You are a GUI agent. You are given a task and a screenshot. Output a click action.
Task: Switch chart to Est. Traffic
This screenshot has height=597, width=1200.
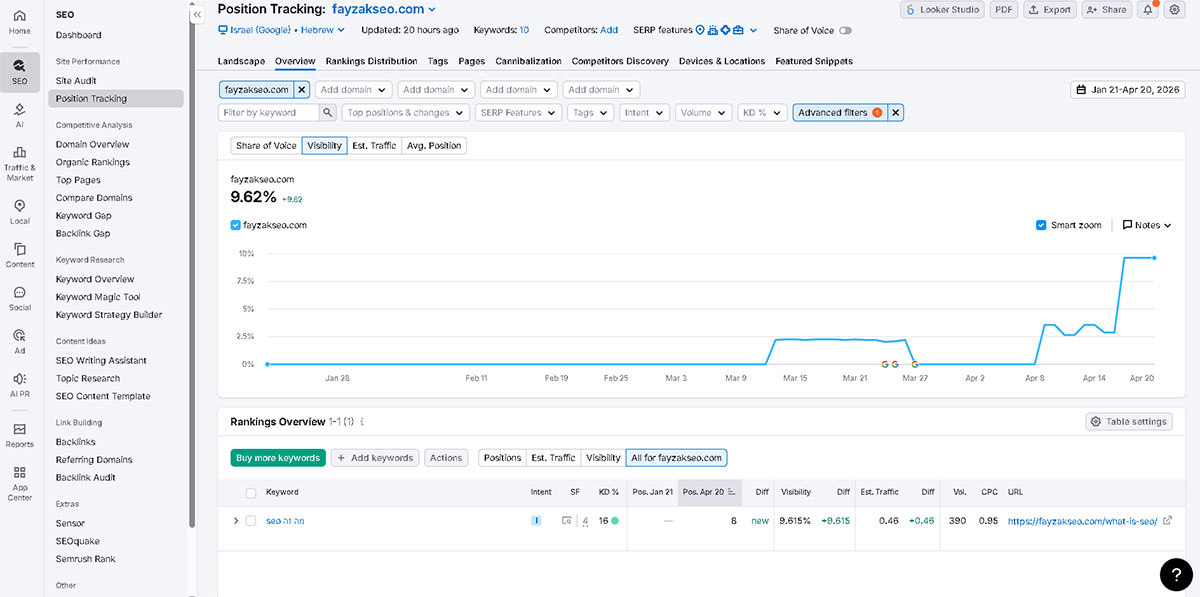pyautogui.click(x=375, y=146)
